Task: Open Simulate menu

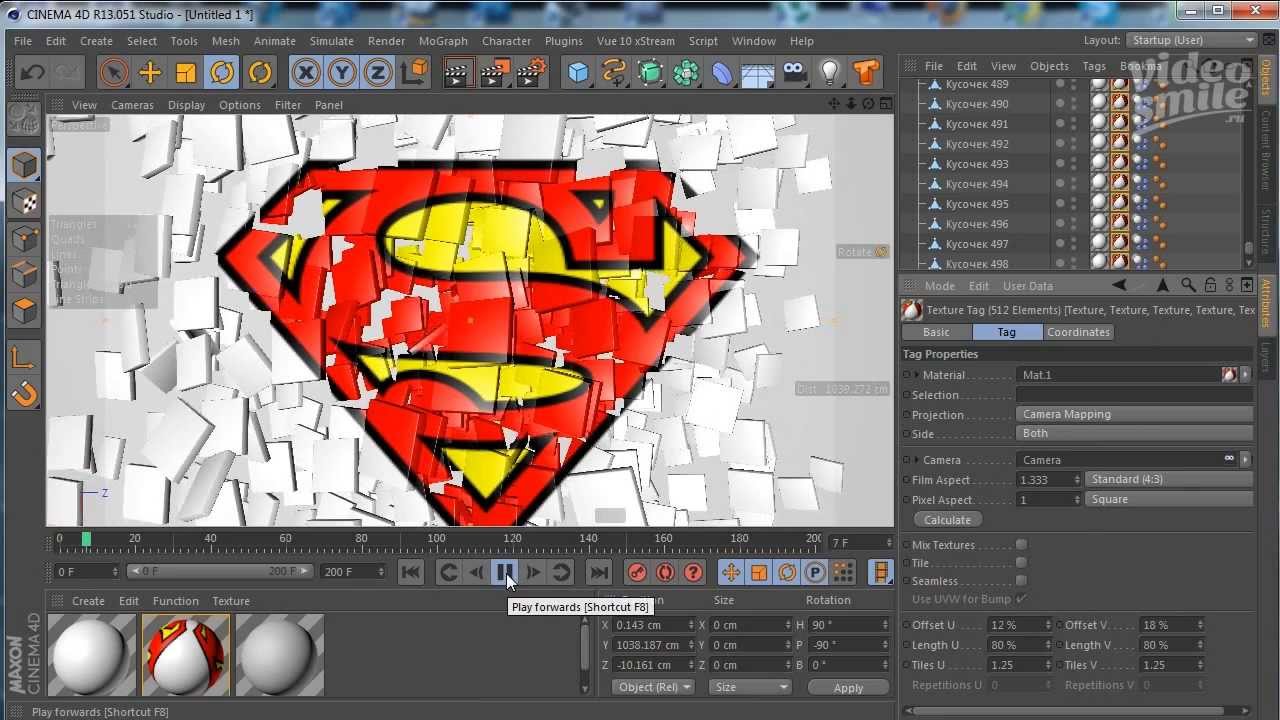Action: [x=332, y=41]
